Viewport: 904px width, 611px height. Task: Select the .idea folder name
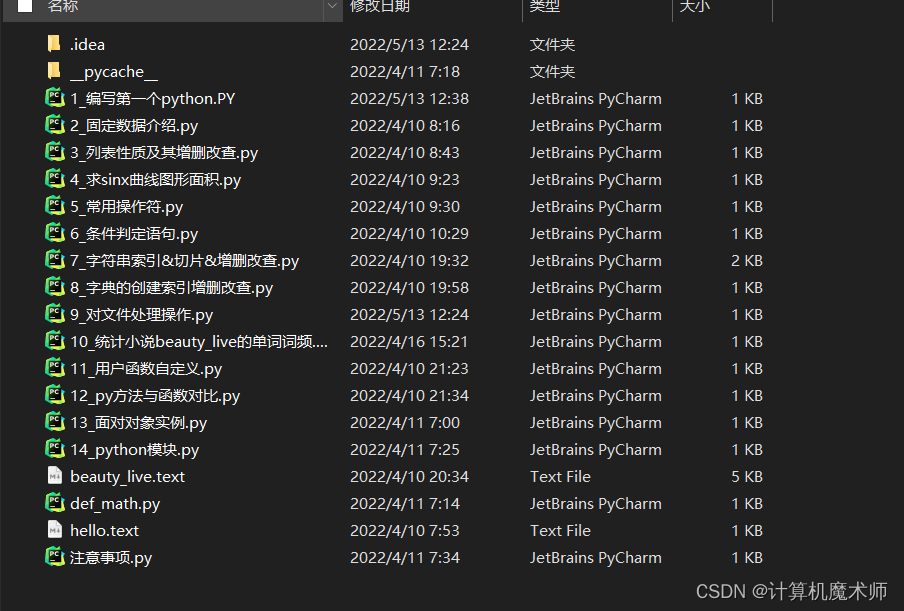point(87,44)
